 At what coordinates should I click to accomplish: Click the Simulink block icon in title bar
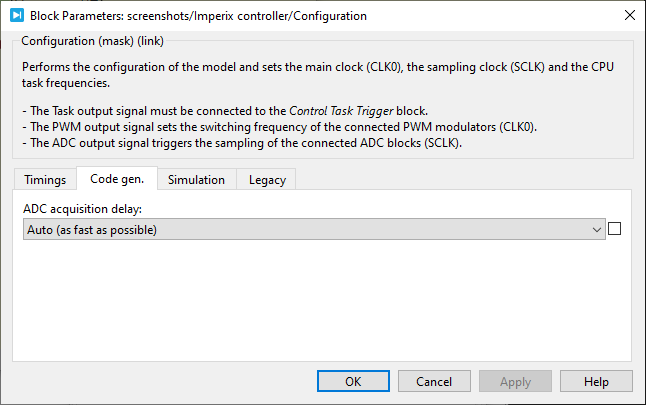[x=16, y=16]
